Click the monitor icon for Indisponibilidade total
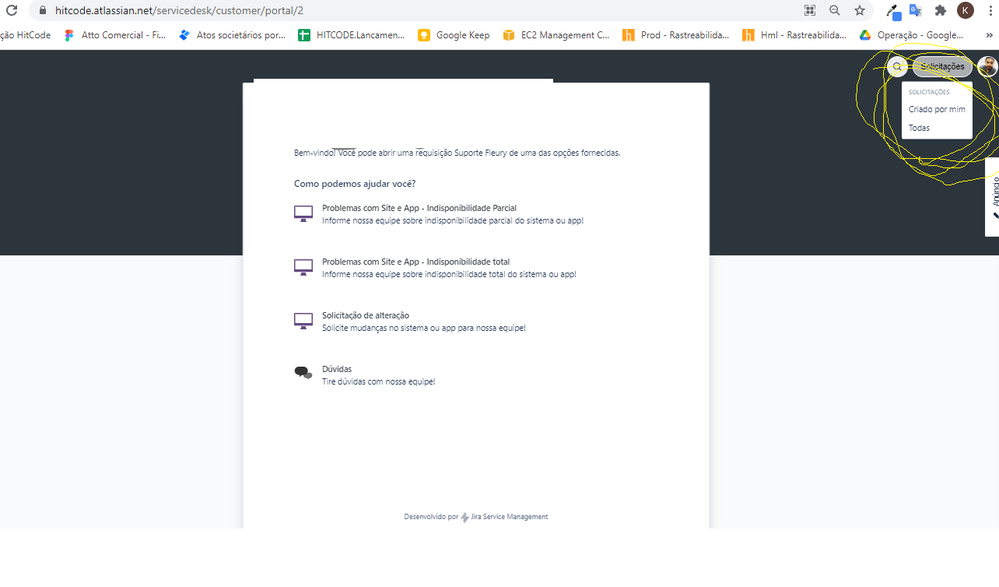999x587 pixels. click(x=303, y=267)
